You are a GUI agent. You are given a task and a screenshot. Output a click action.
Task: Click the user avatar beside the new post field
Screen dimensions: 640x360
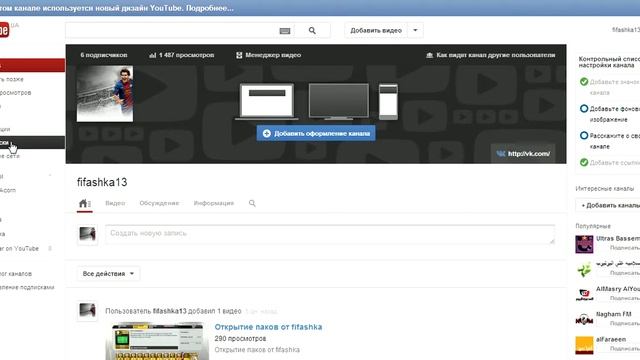87,234
